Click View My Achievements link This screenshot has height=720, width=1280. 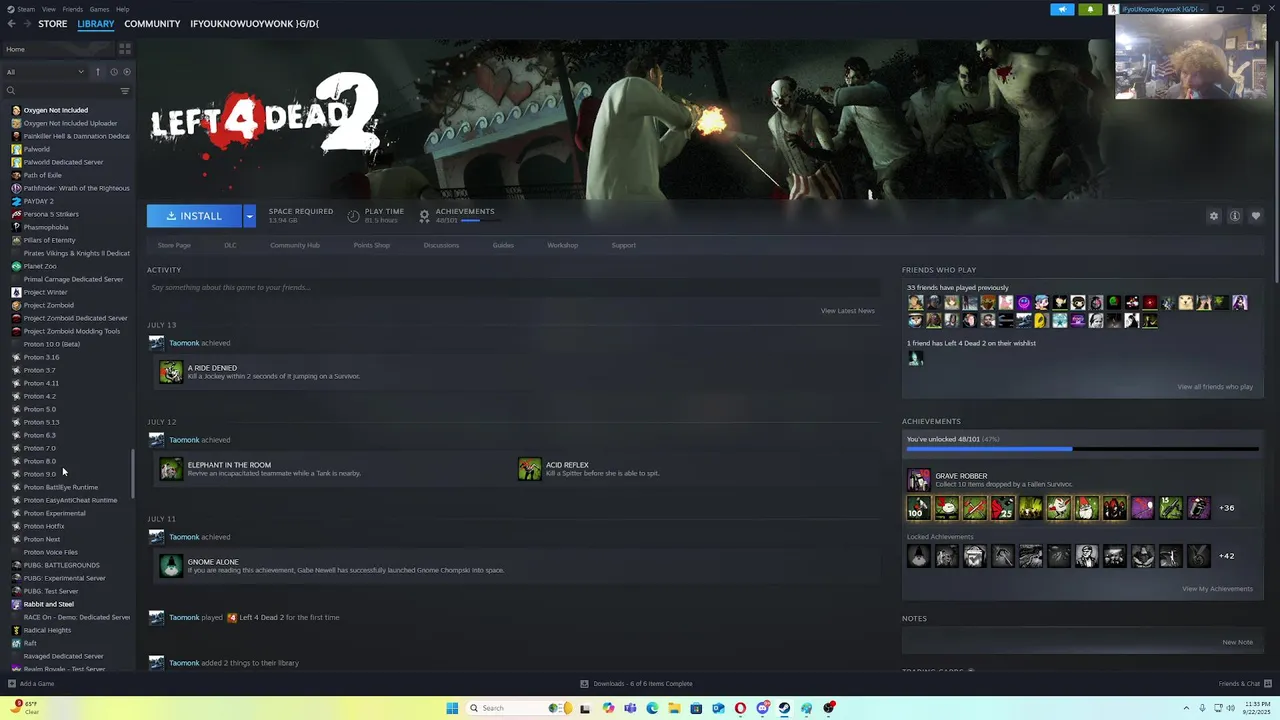click(x=1217, y=589)
